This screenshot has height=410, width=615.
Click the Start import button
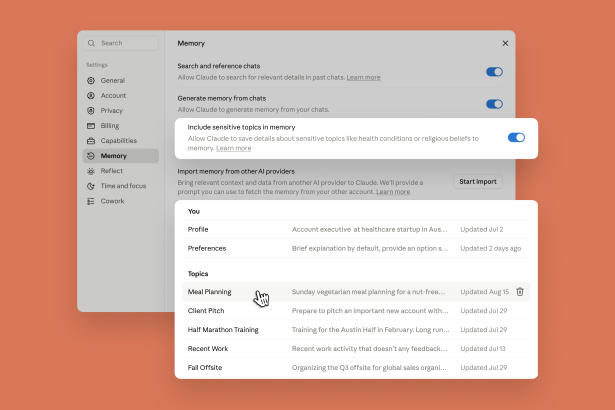coord(478,182)
